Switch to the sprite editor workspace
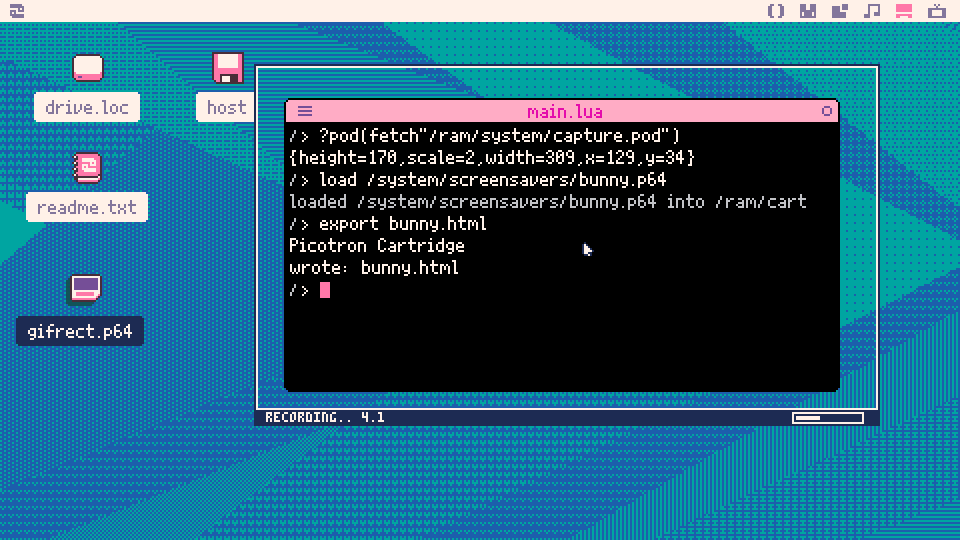This screenshot has width=960, height=540. [808, 11]
